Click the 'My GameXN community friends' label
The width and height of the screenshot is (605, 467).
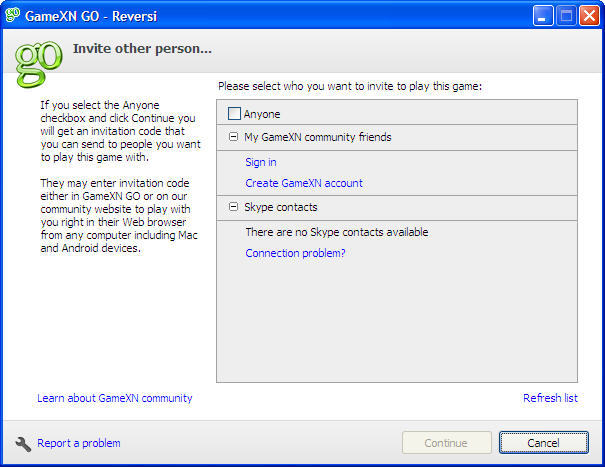(x=318, y=137)
